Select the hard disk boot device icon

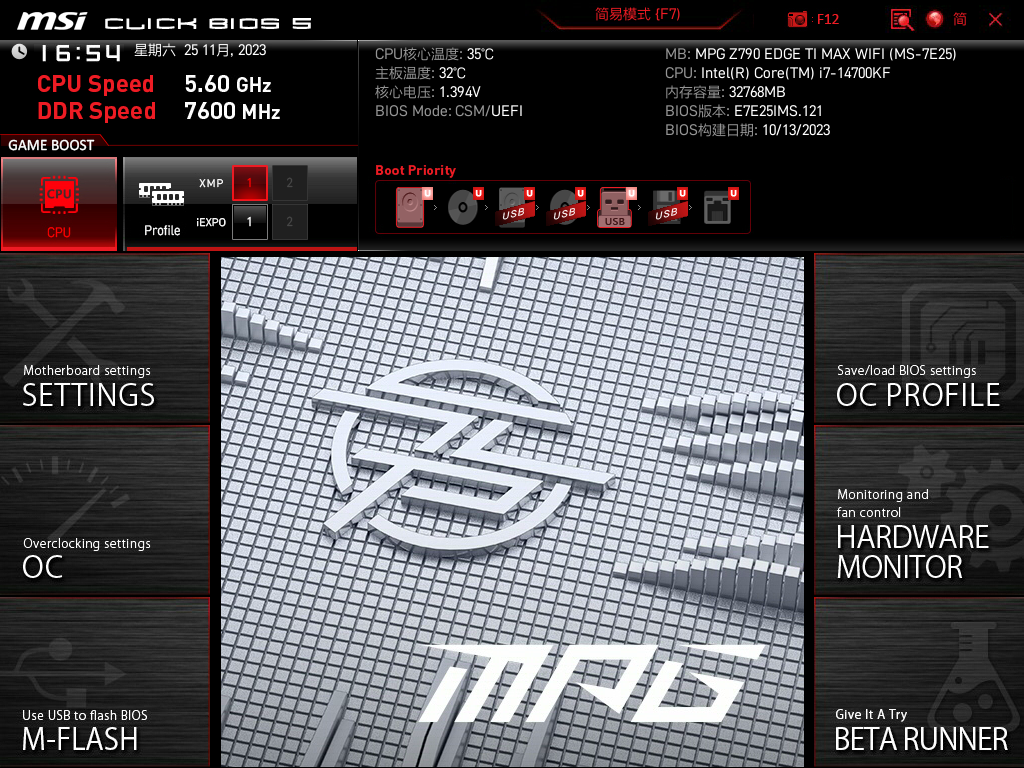(x=411, y=207)
